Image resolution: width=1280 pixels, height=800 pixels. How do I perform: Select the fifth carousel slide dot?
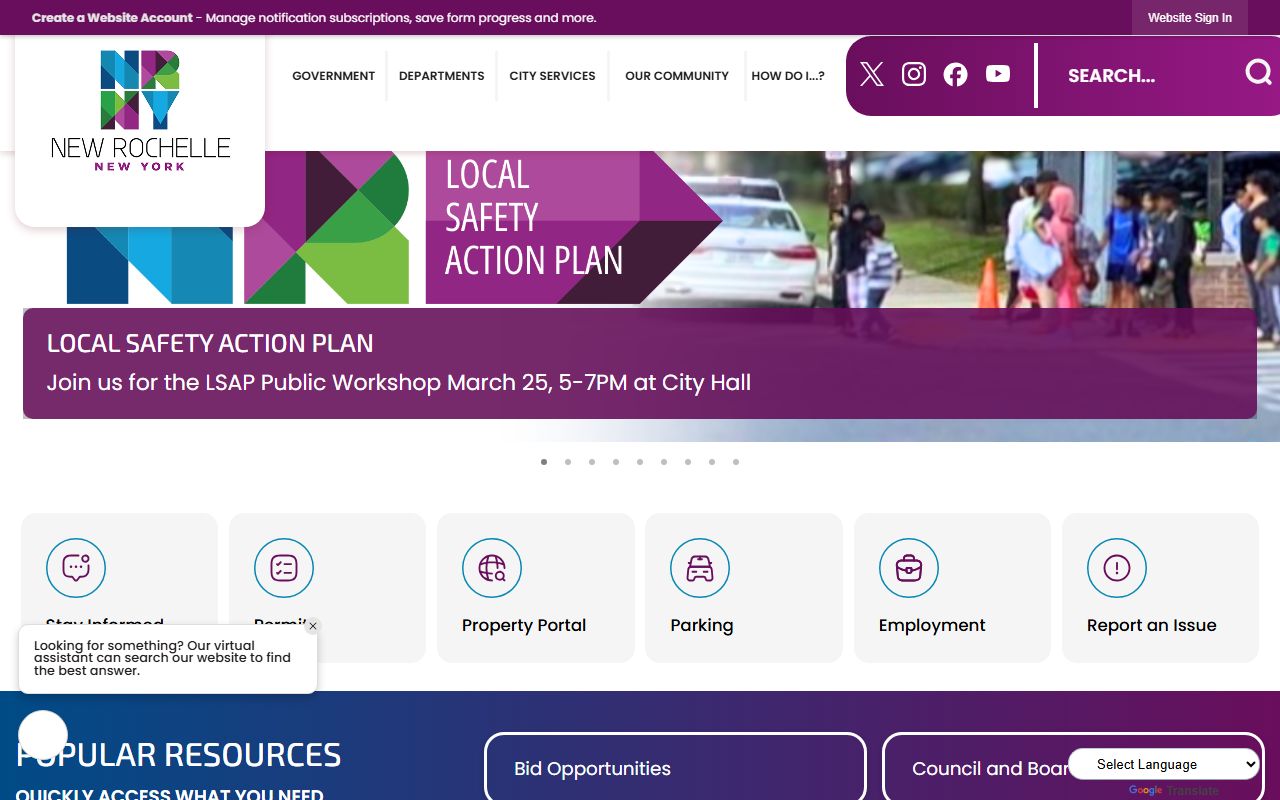click(640, 462)
